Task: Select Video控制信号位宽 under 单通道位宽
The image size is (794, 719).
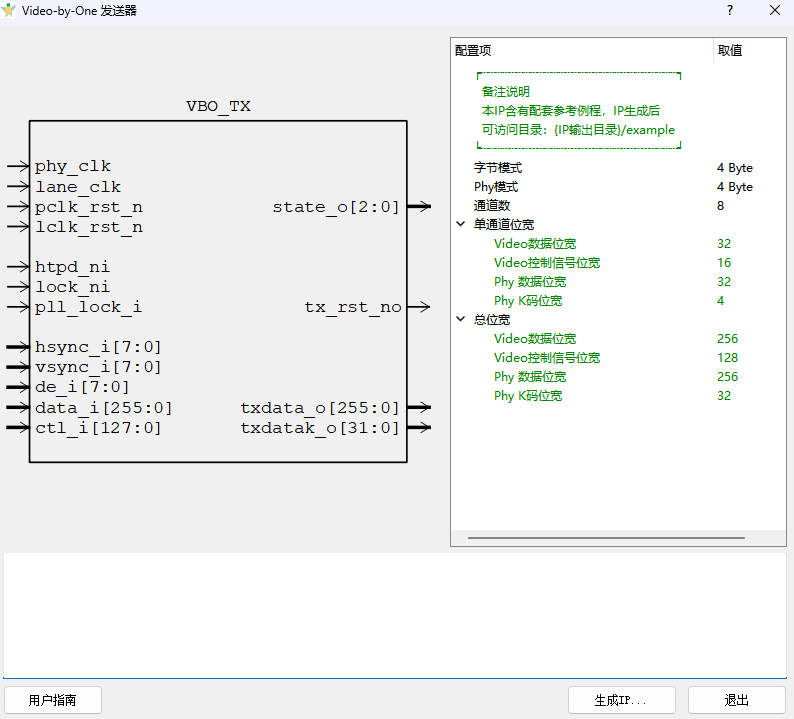Action: pos(547,263)
